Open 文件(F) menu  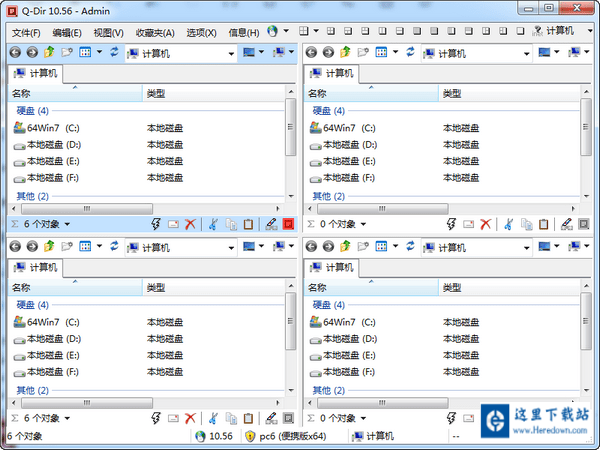[x=26, y=33]
